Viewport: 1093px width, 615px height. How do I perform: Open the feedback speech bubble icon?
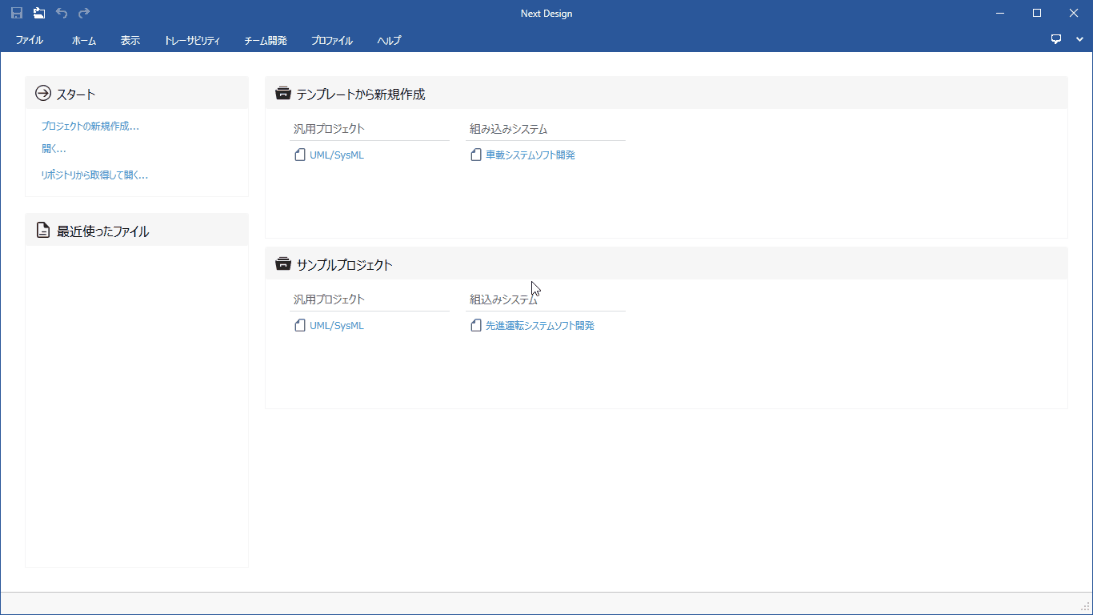1056,39
